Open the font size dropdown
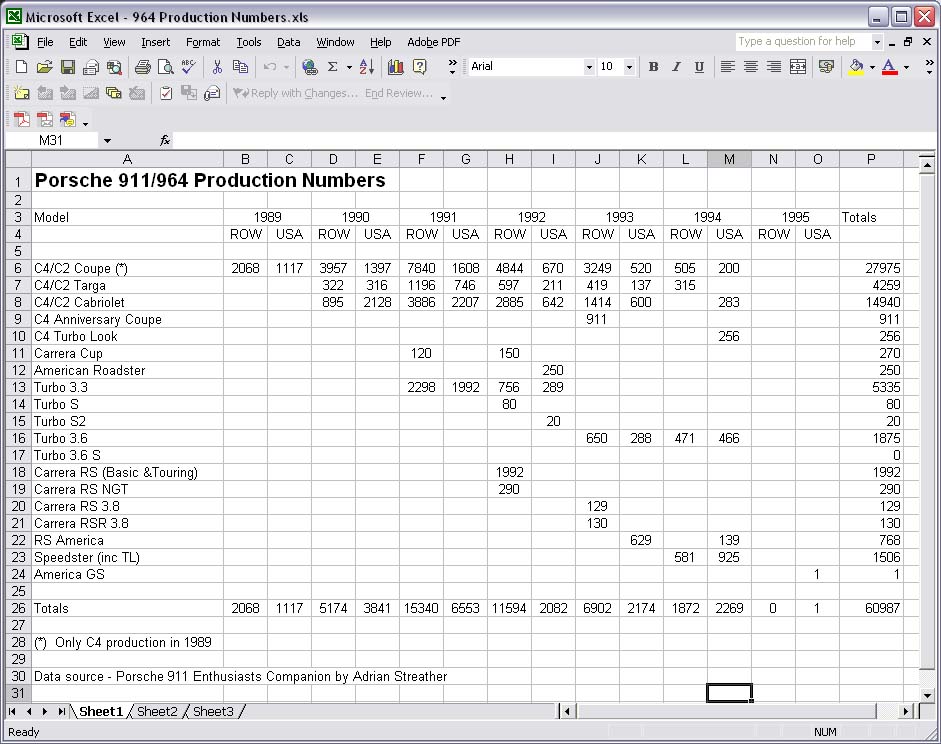Viewport: 941px width, 744px height. pyautogui.click(x=629, y=67)
